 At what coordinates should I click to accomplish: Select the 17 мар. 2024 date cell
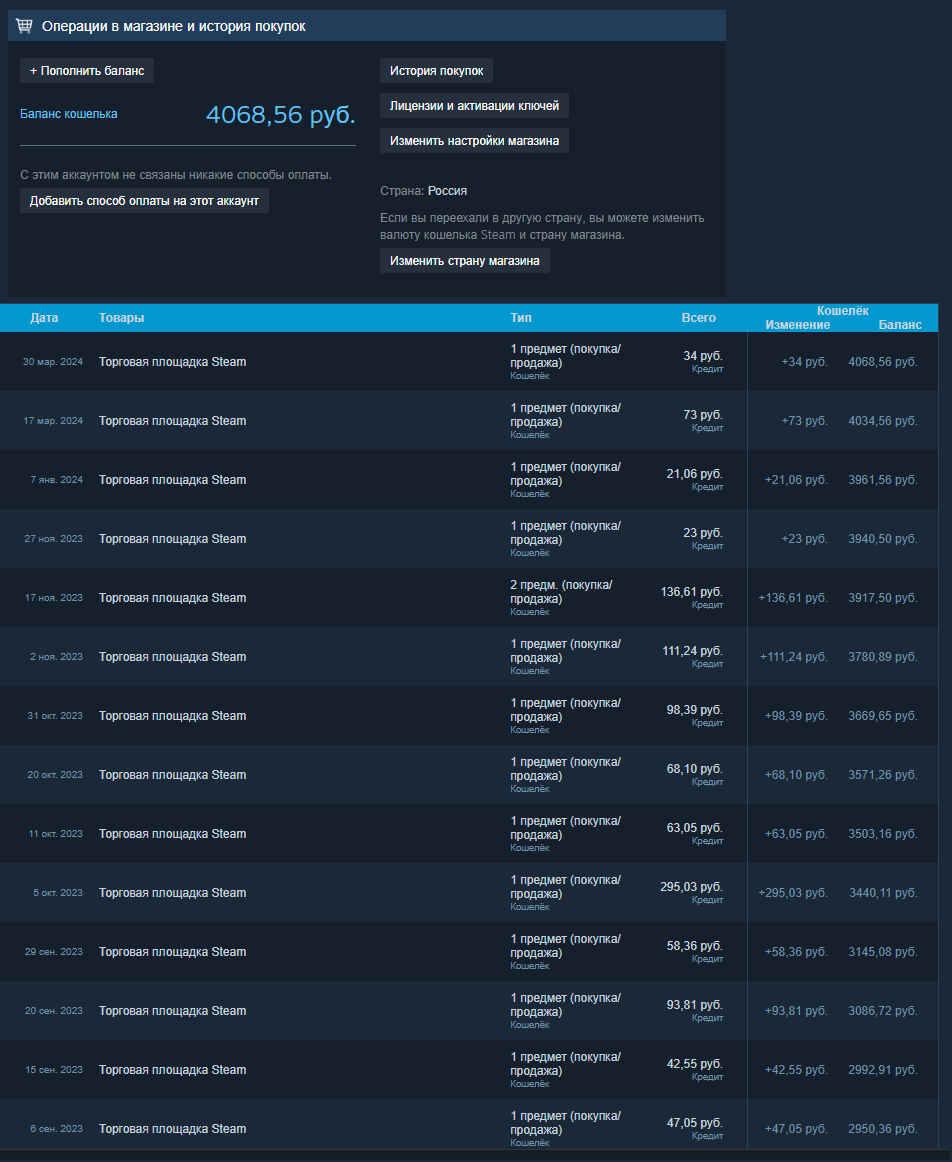(x=53, y=421)
